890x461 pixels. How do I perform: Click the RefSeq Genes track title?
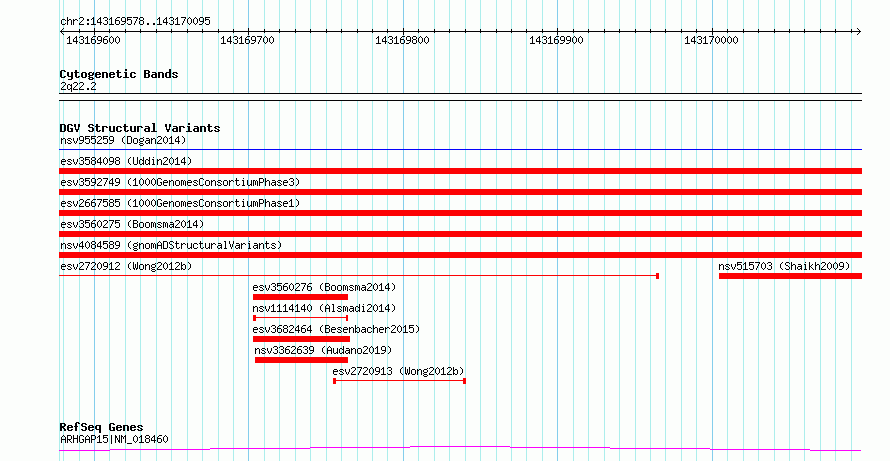pos(101,427)
